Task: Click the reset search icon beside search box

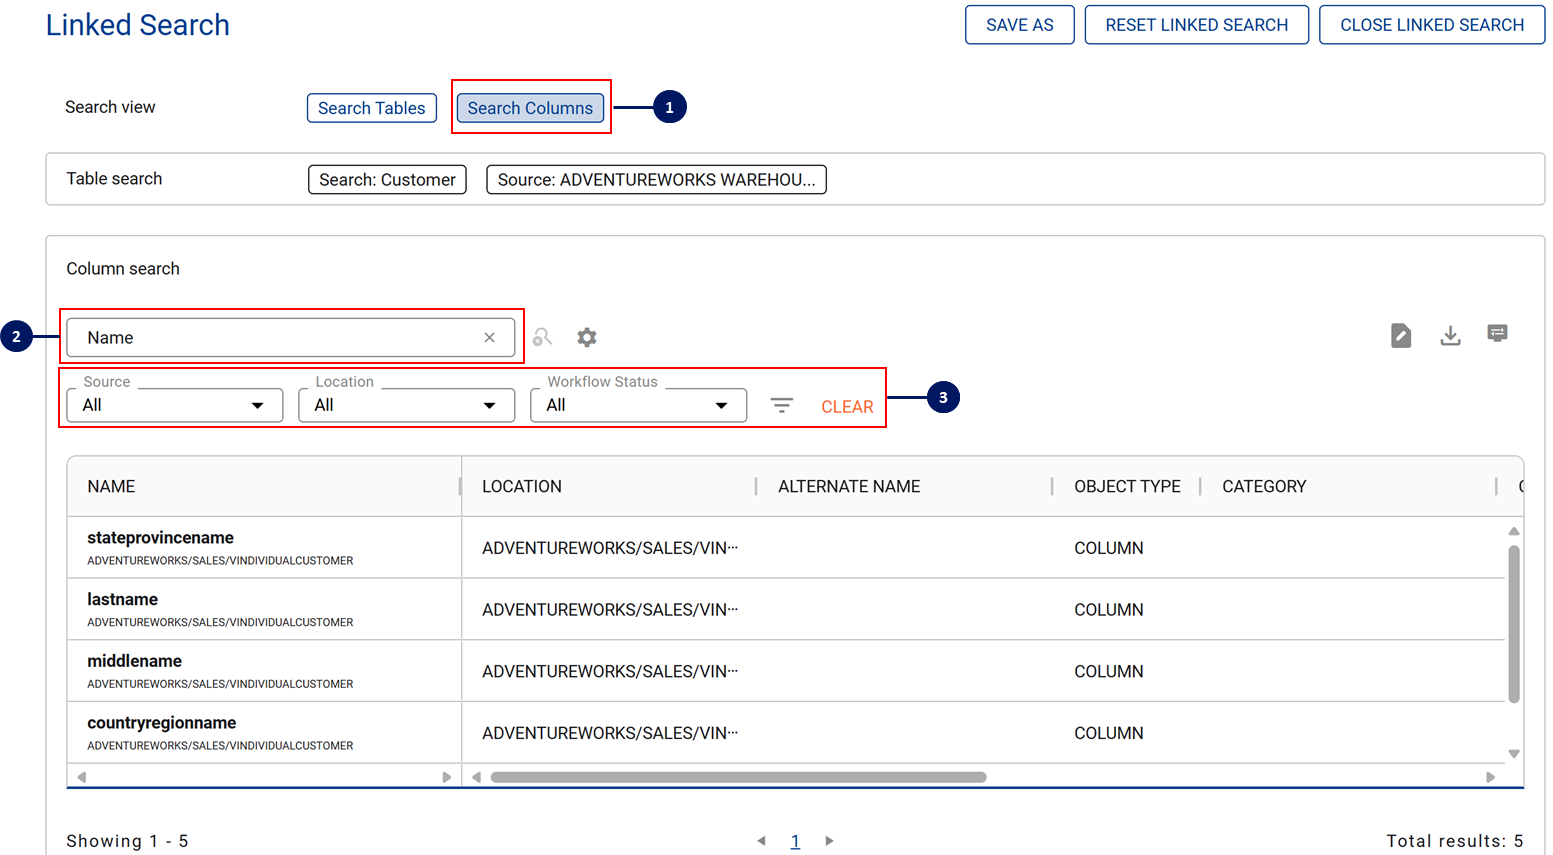Action: (x=542, y=338)
